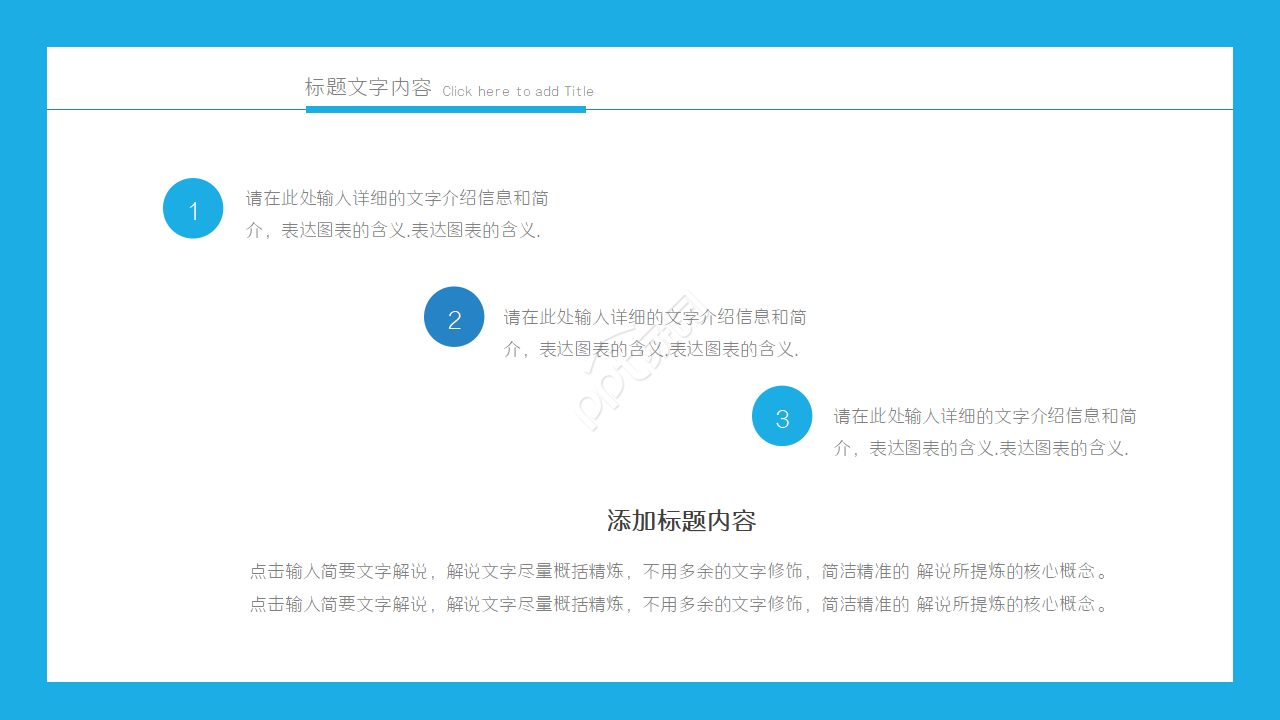The width and height of the screenshot is (1280, 720).
Task: Click the first 点击输入简要文字解说 line
Action: [x=680, y=570]
